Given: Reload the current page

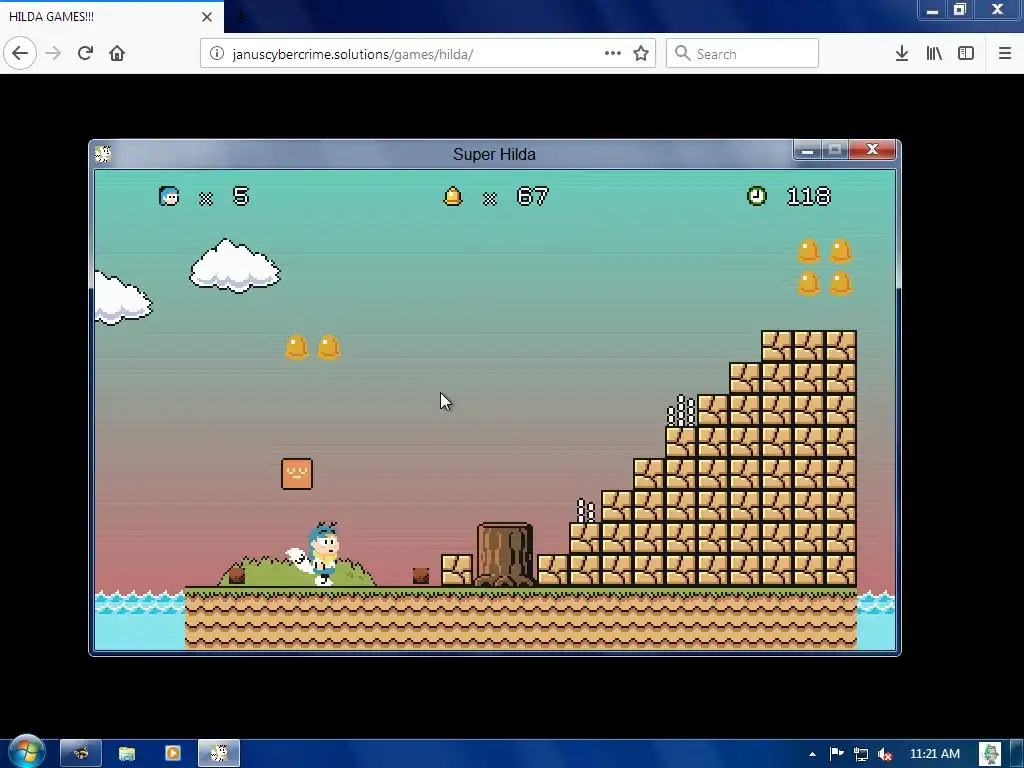Looking at the screenshot, I should [x=85, y=54].
